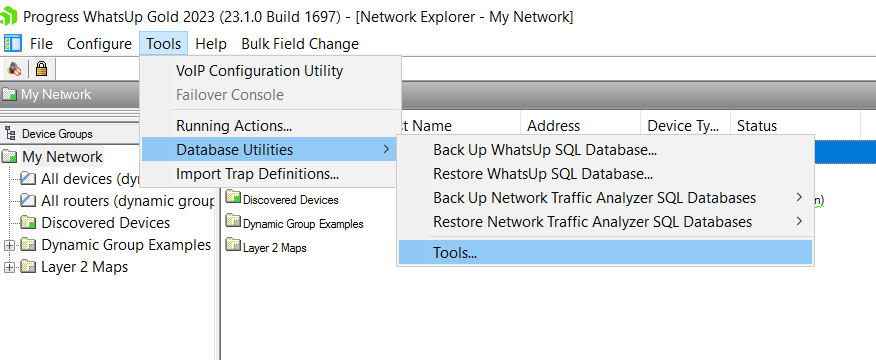Click Dynamic Group Examples folder icon in tree
The height and width of the screenshot is (360, 876).
pyautogui.click(x=28, y=245)
